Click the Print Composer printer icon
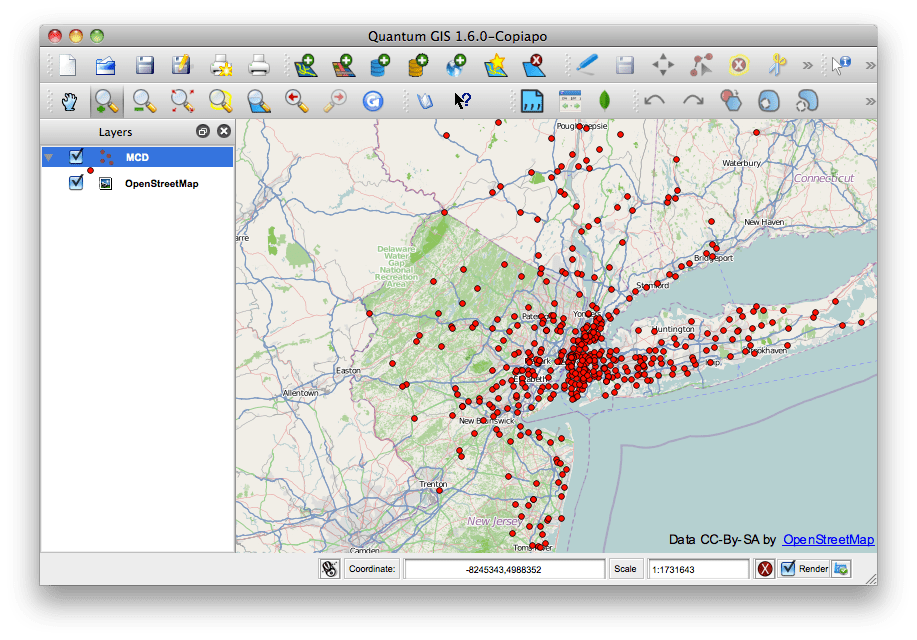 click(x=259, y=66)
